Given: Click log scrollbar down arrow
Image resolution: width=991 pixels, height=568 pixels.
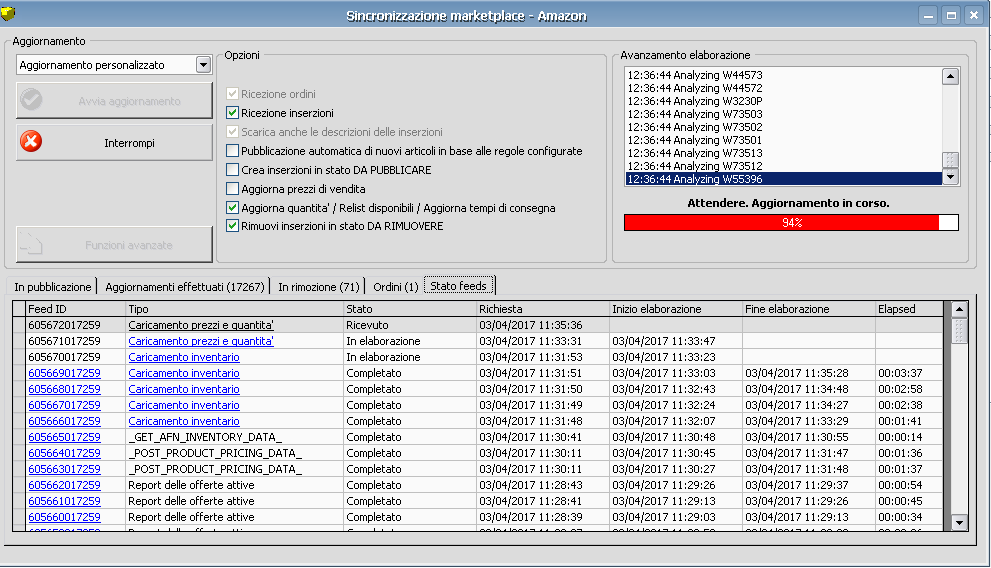Looking at the screenshot, I should 951,177.
